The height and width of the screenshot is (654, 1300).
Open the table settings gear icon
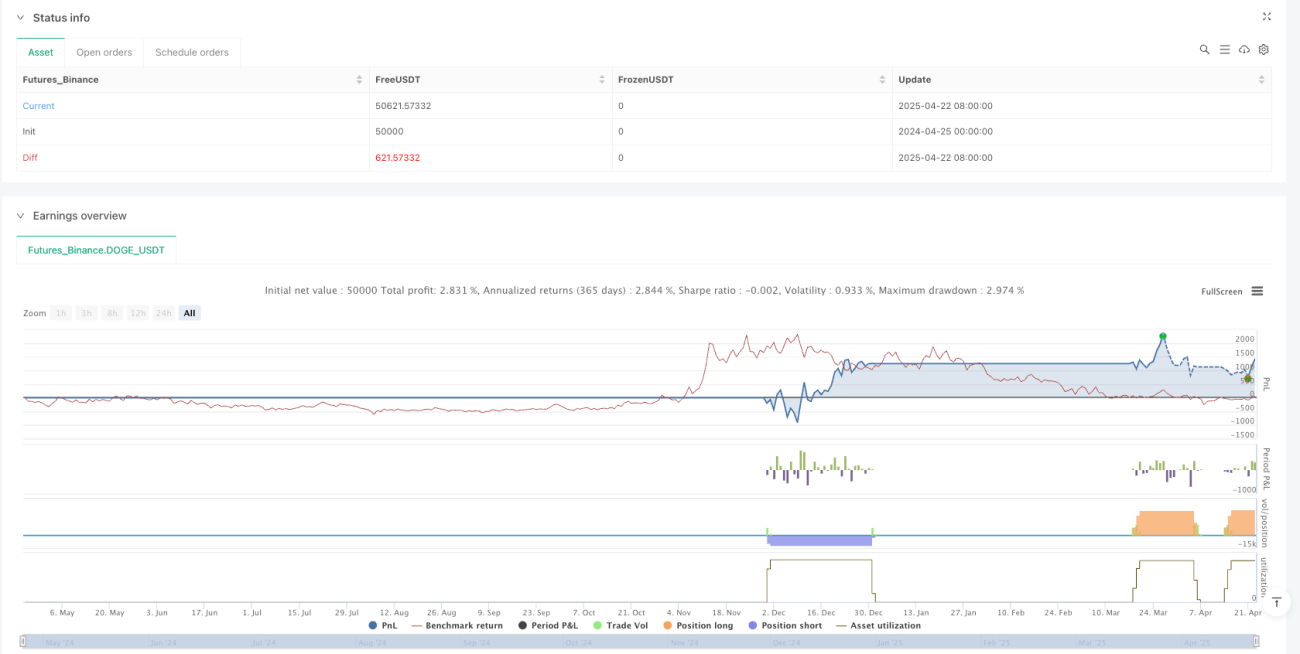coord(1264,49)
